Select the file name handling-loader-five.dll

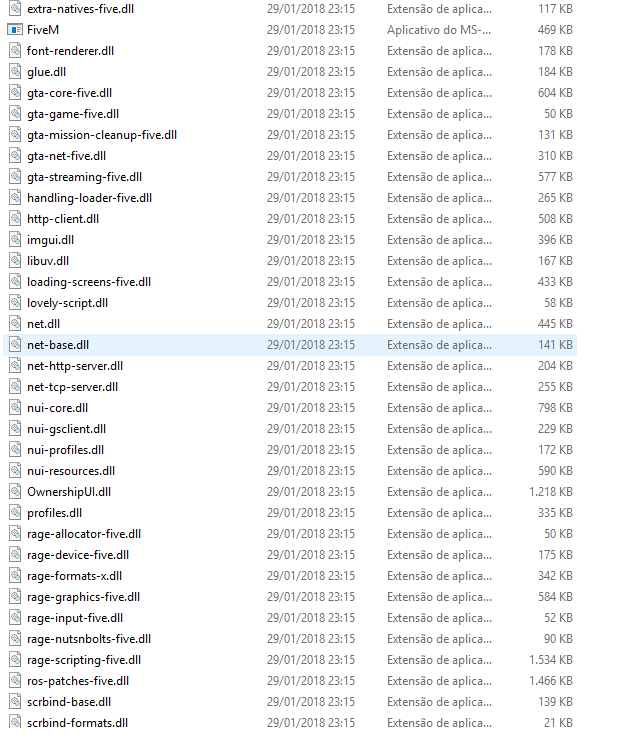tap(90, 198)
